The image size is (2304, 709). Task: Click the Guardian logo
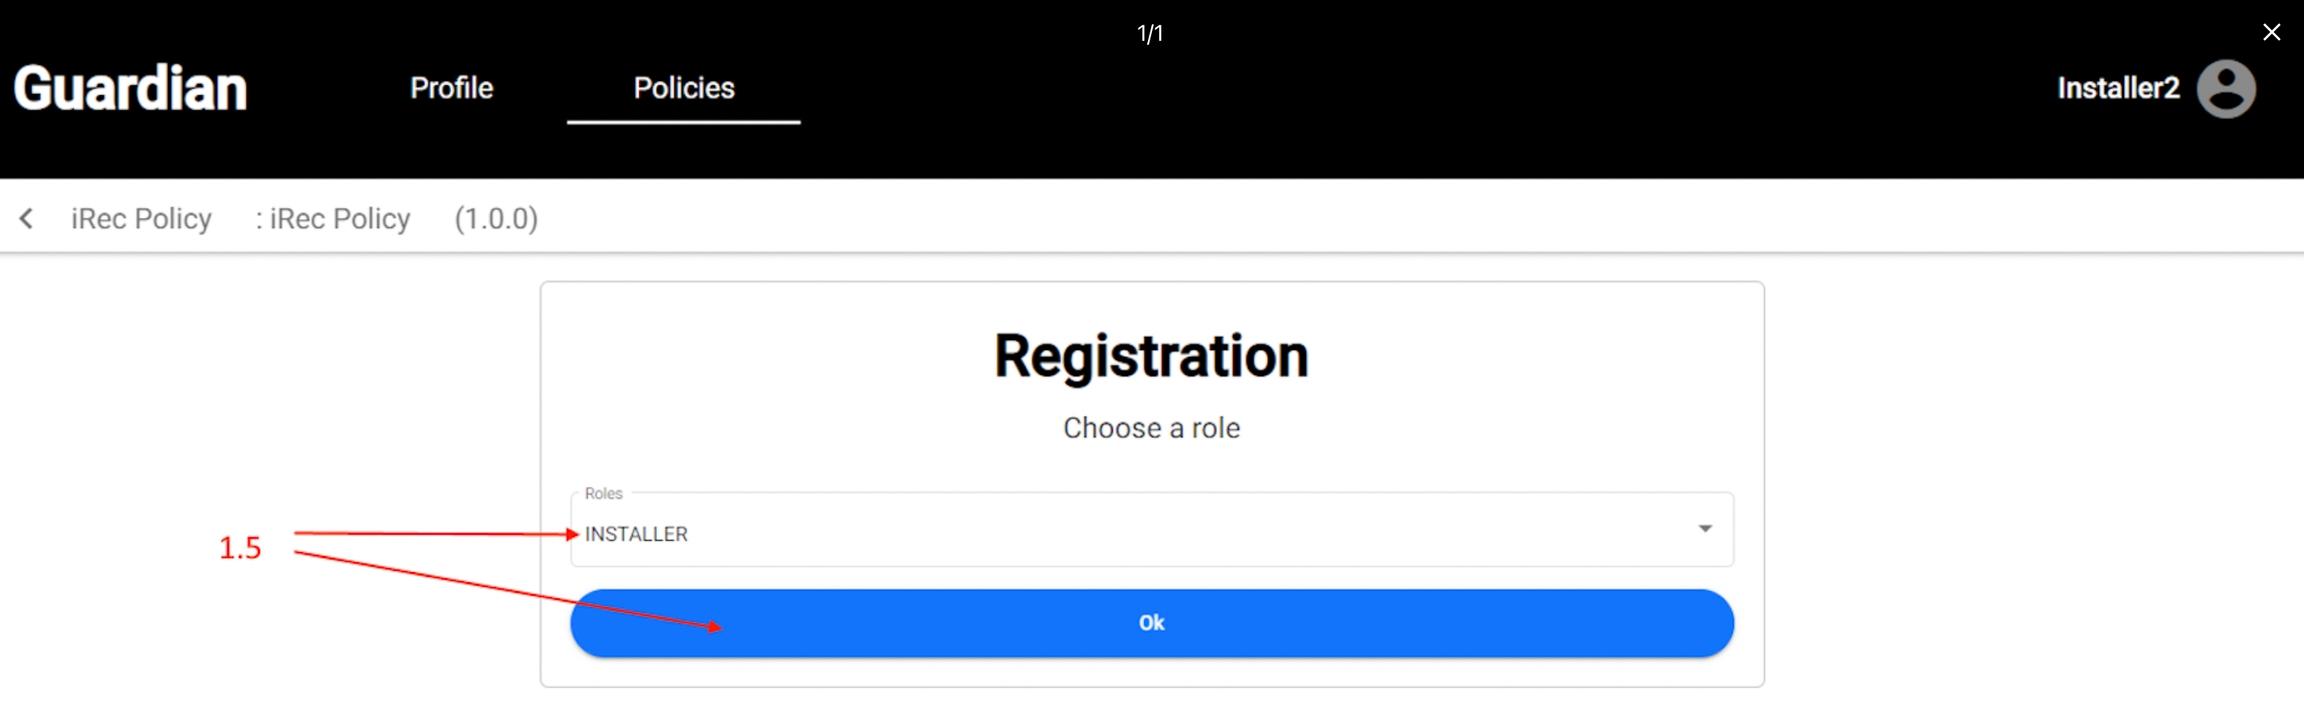(130, 88)
